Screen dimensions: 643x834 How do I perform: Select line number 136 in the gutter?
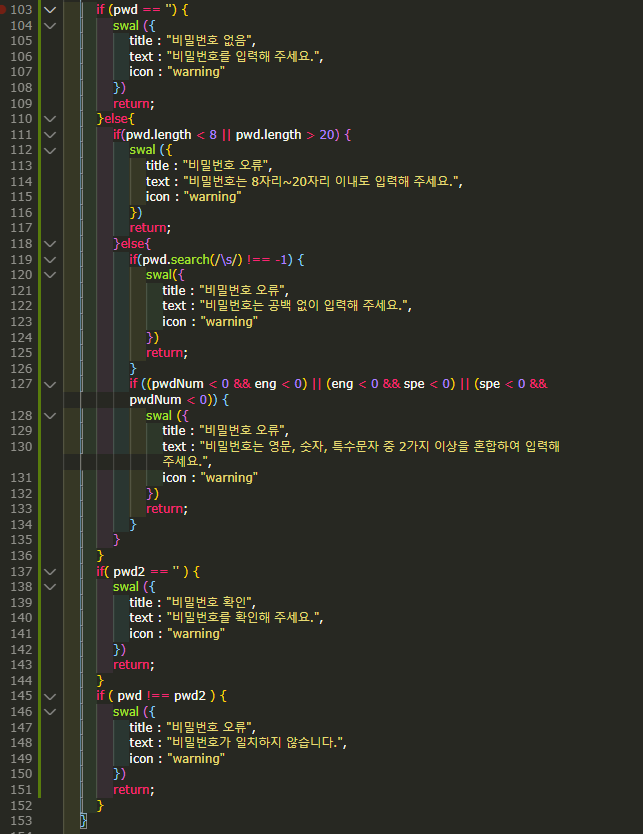tap(21, 555)
